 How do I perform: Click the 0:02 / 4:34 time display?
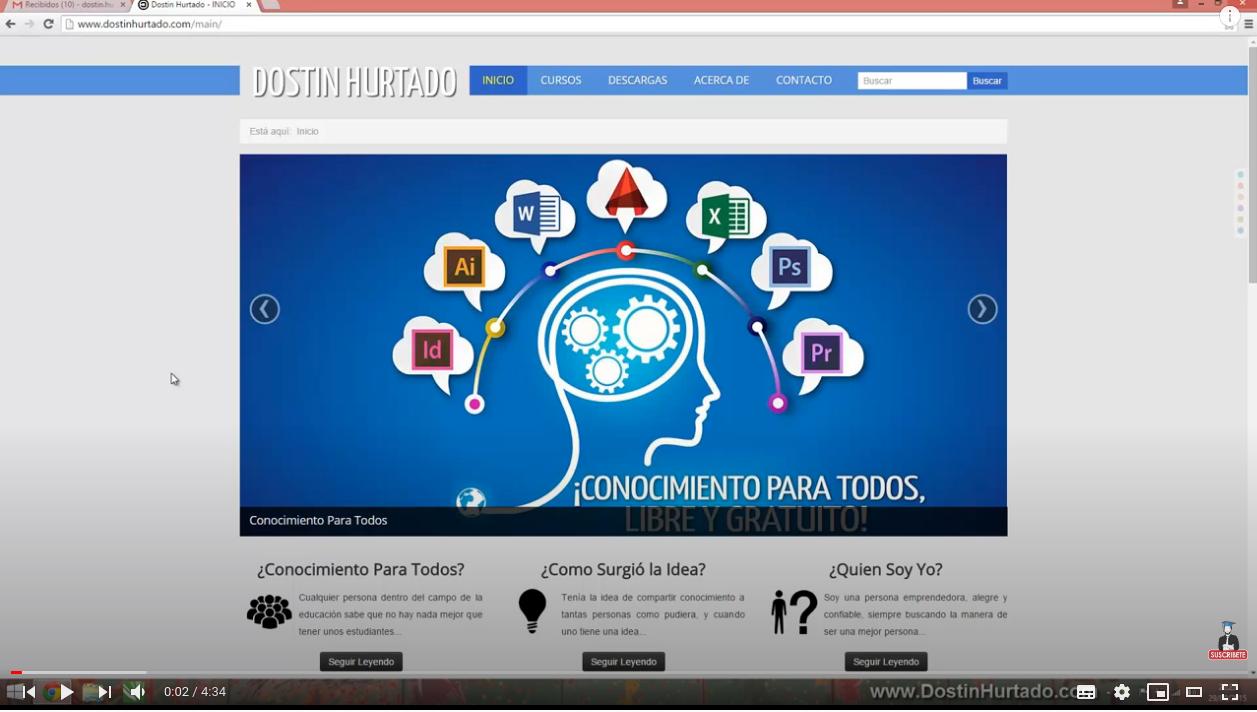tap(195, 692)
